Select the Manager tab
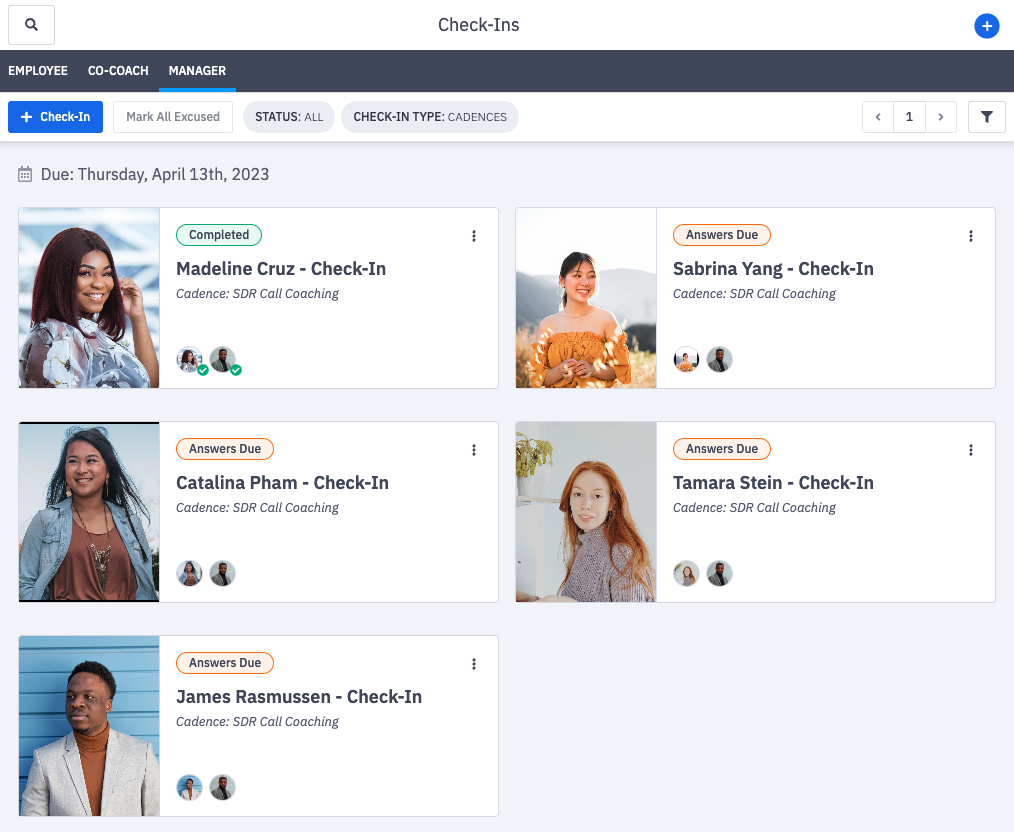 point(197,70)
